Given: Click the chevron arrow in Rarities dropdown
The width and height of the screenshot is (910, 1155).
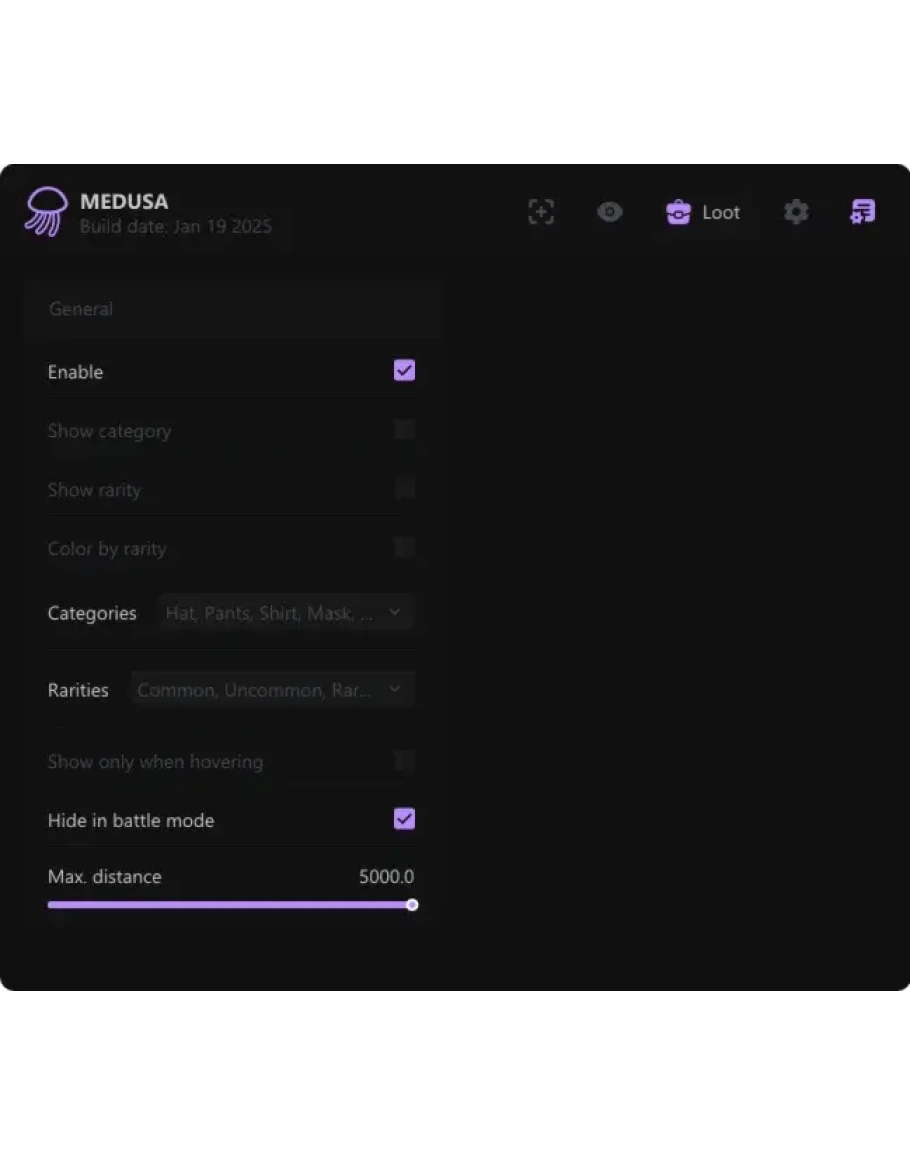Looking at the screenshot, I should (x=395, y=689).
